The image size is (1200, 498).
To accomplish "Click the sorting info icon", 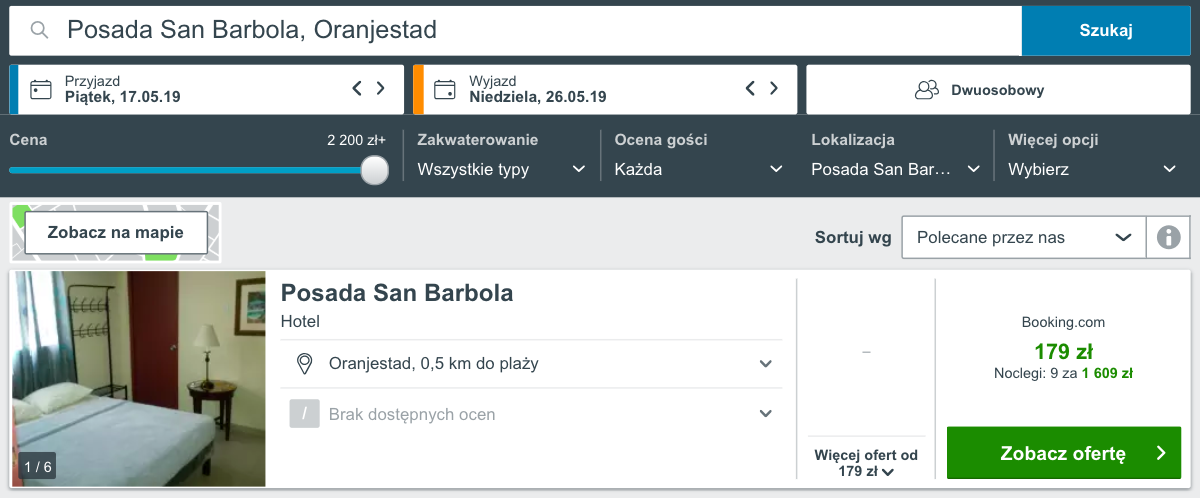I will pos(1168,237).
